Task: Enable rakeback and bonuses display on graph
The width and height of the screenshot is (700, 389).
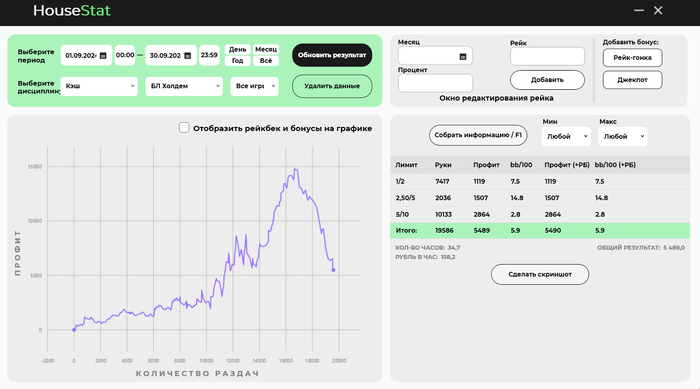Action: [x=184, y=128]
